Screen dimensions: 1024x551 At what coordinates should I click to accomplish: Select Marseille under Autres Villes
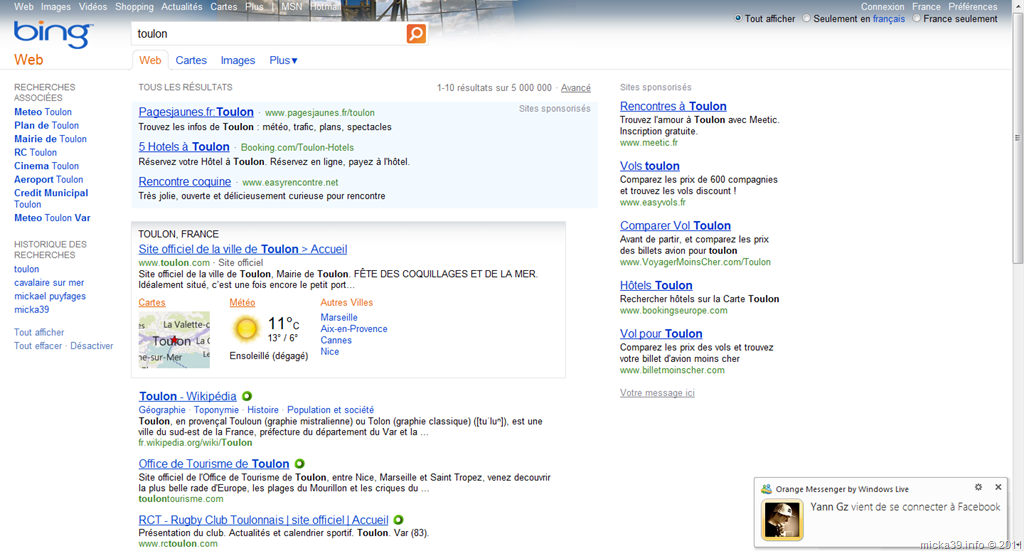coord(339,317)
